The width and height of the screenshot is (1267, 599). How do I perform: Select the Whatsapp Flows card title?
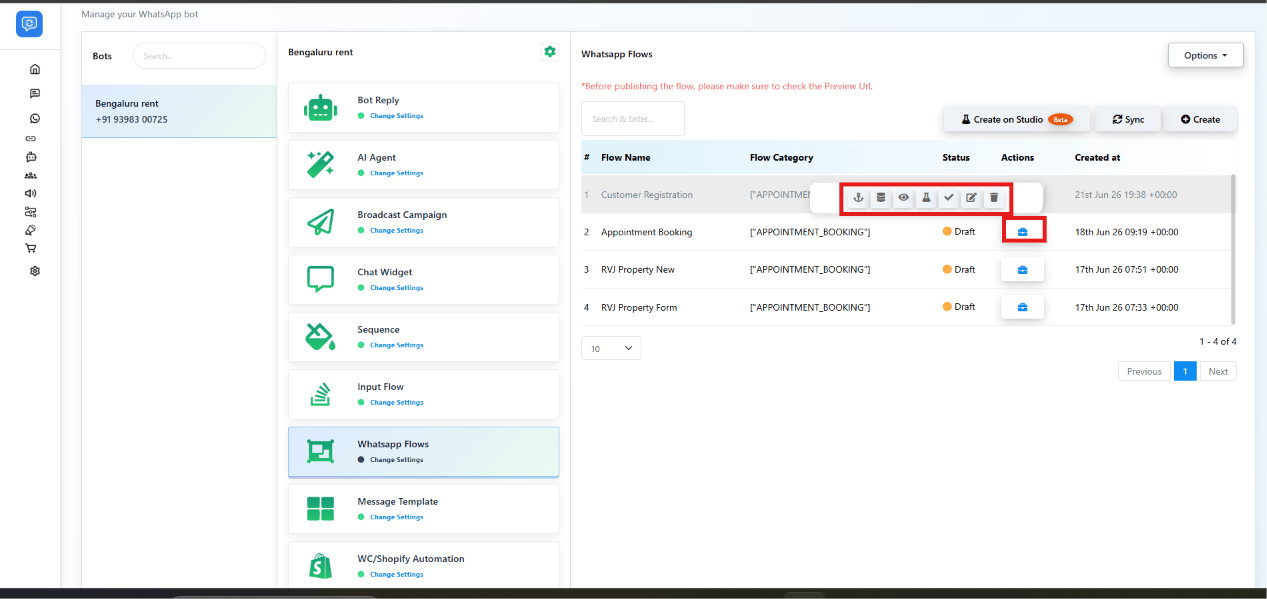[393, 444]
